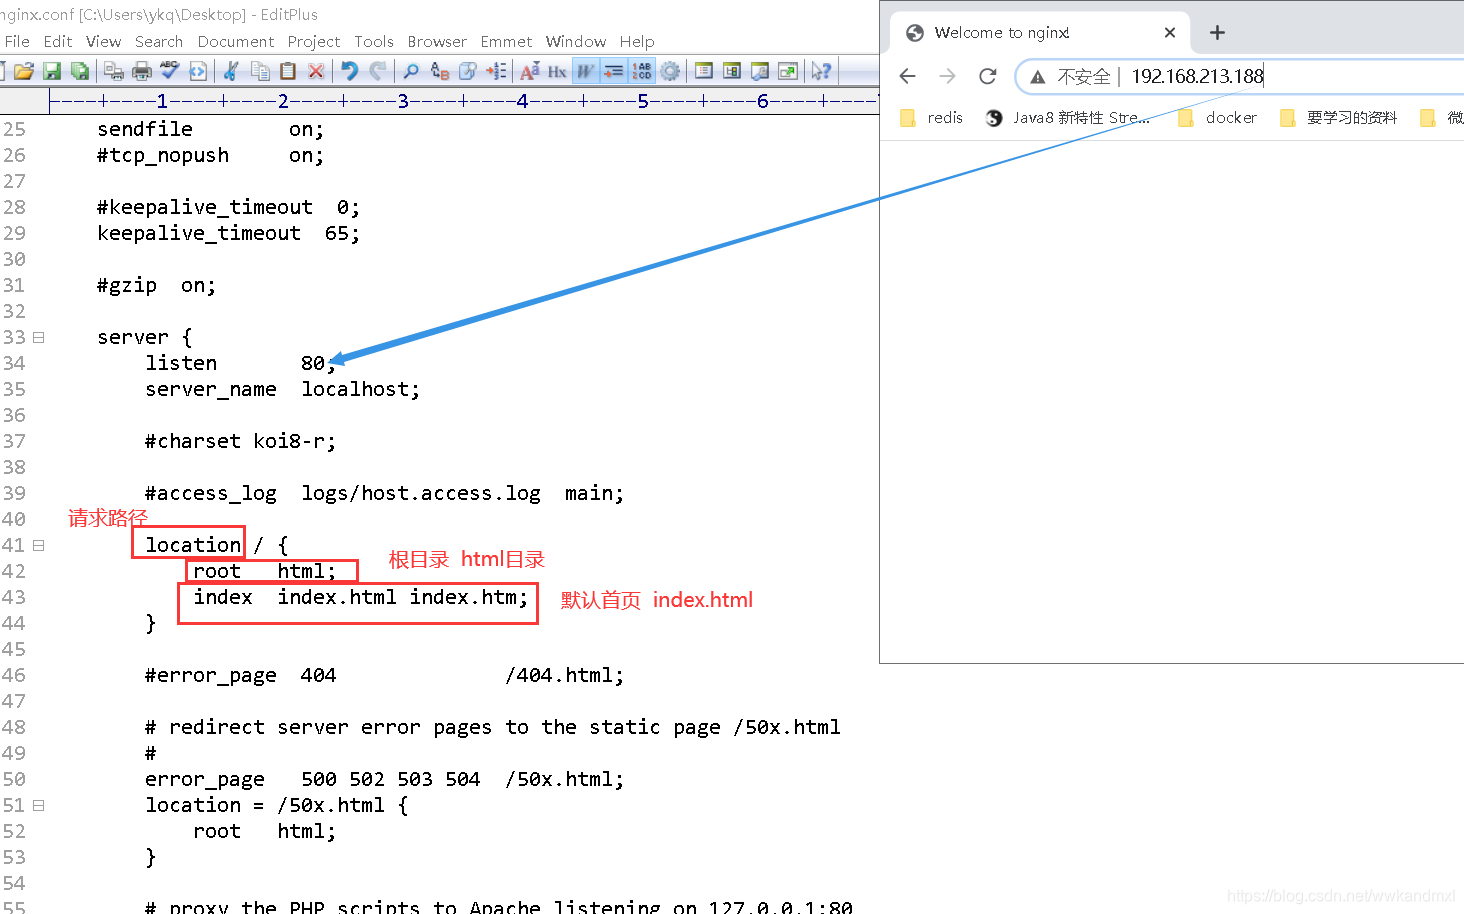The height and width of the screenshot is (914, 1464).
Task: Collapse the location = /50x.html fold at line 51
Action: click(x=38, y=805)
